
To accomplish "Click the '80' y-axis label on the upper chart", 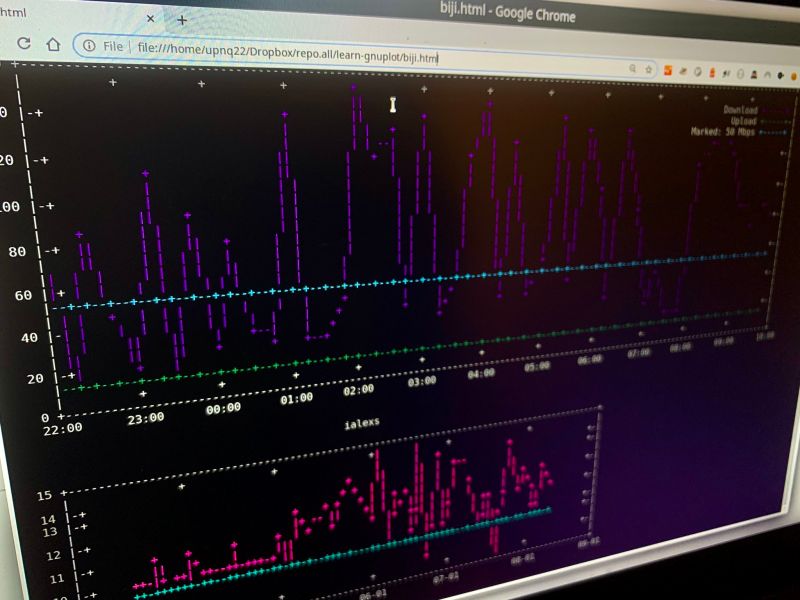I will pos(17,252).
